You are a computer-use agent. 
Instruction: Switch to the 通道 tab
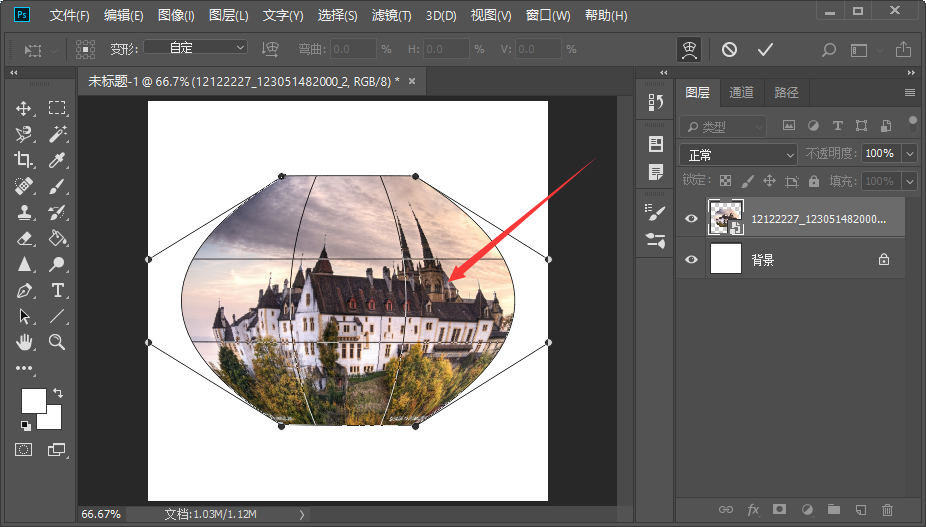tap(741, 92)
